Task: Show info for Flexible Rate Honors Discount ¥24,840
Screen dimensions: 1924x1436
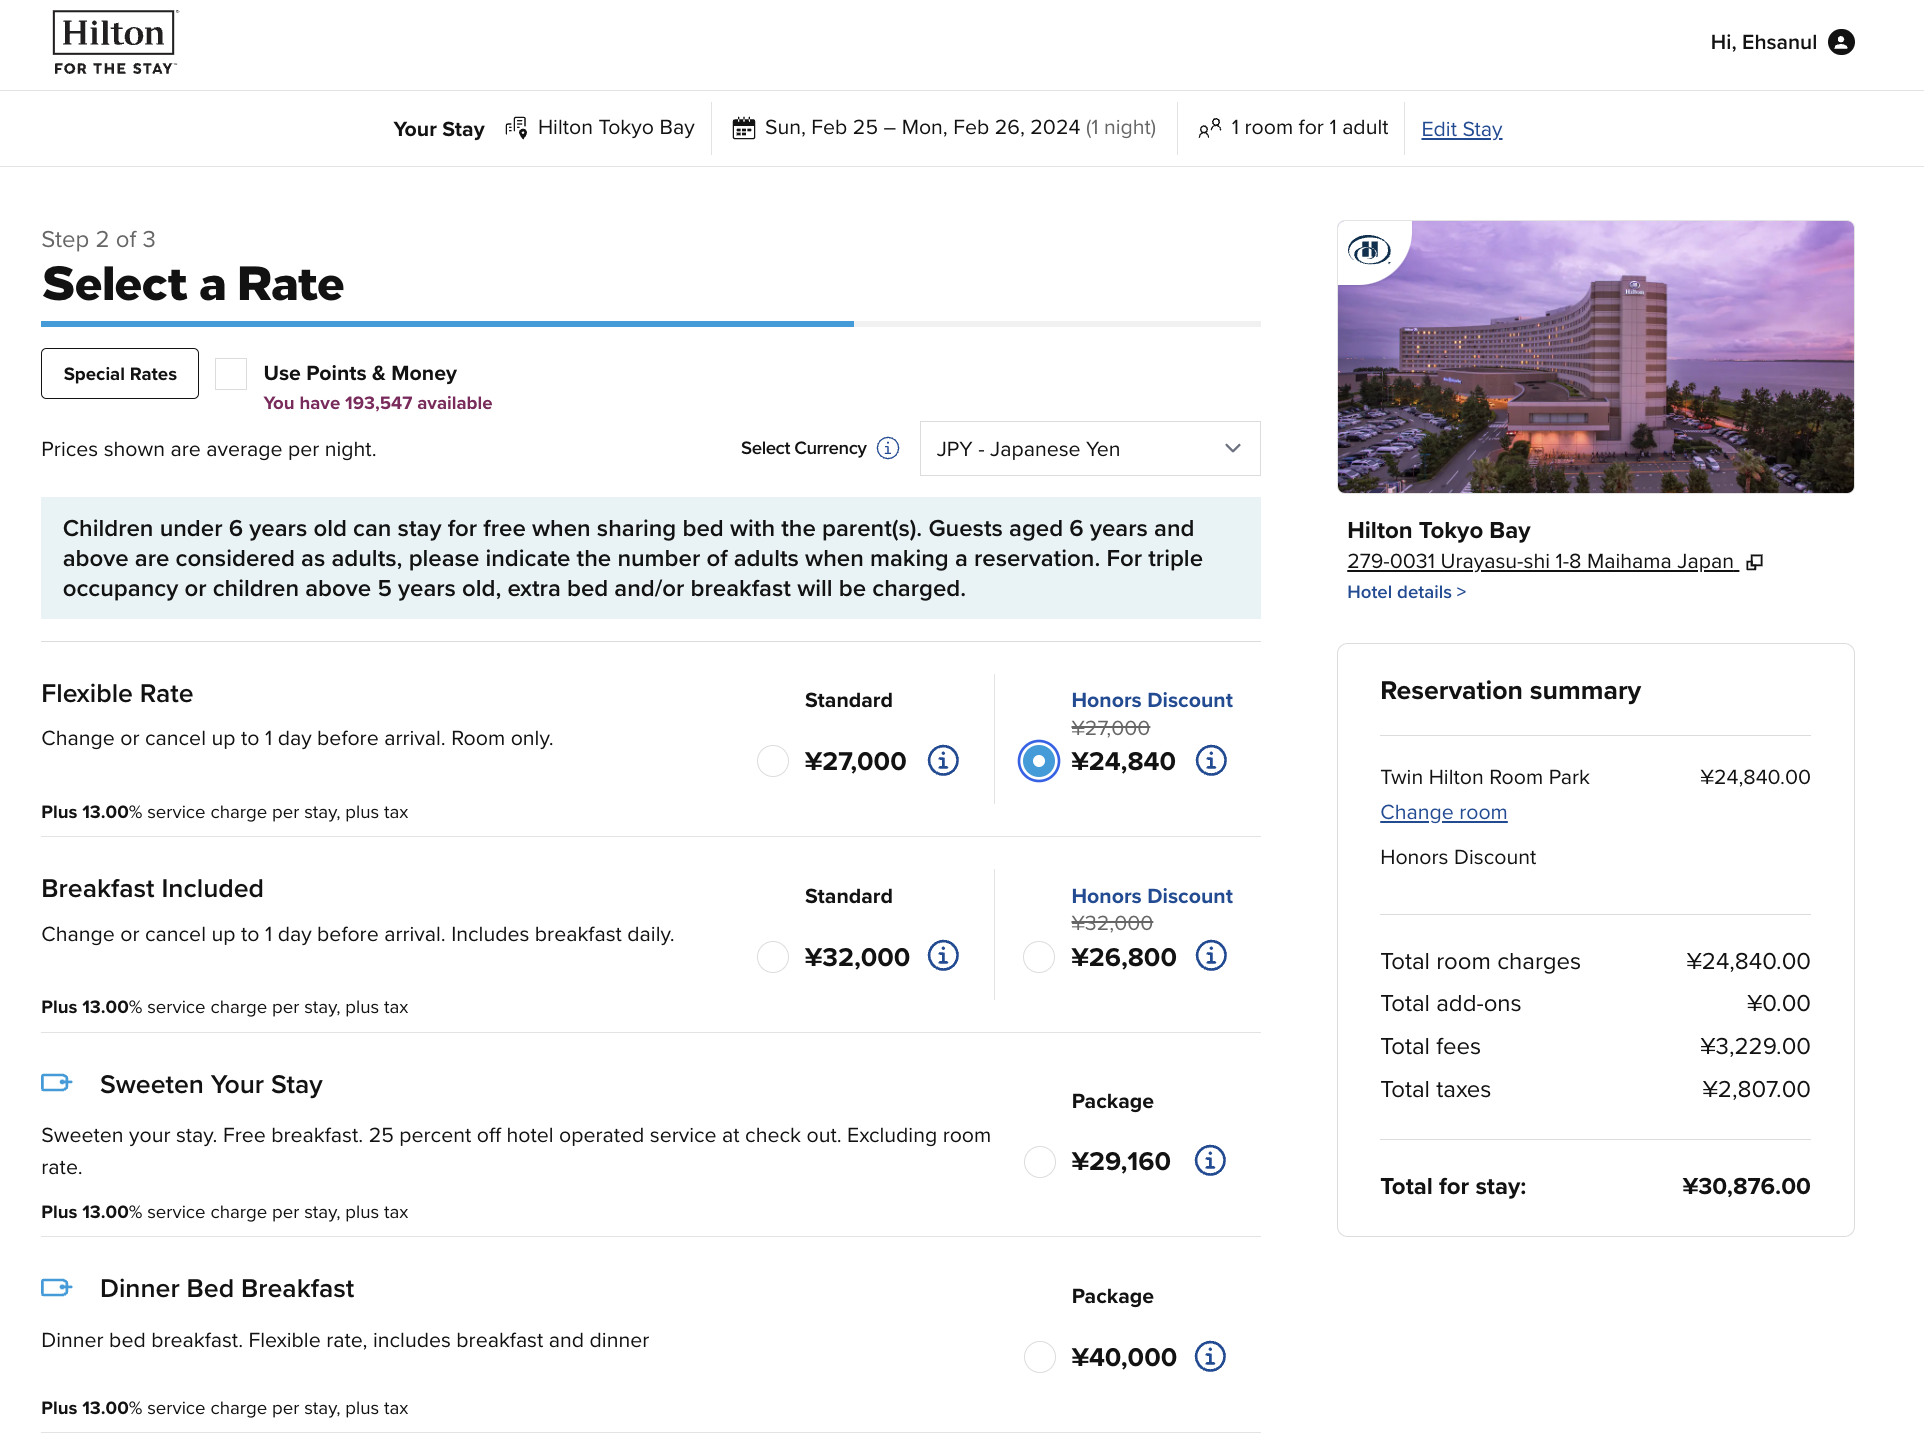Action: coord(1211,761)
